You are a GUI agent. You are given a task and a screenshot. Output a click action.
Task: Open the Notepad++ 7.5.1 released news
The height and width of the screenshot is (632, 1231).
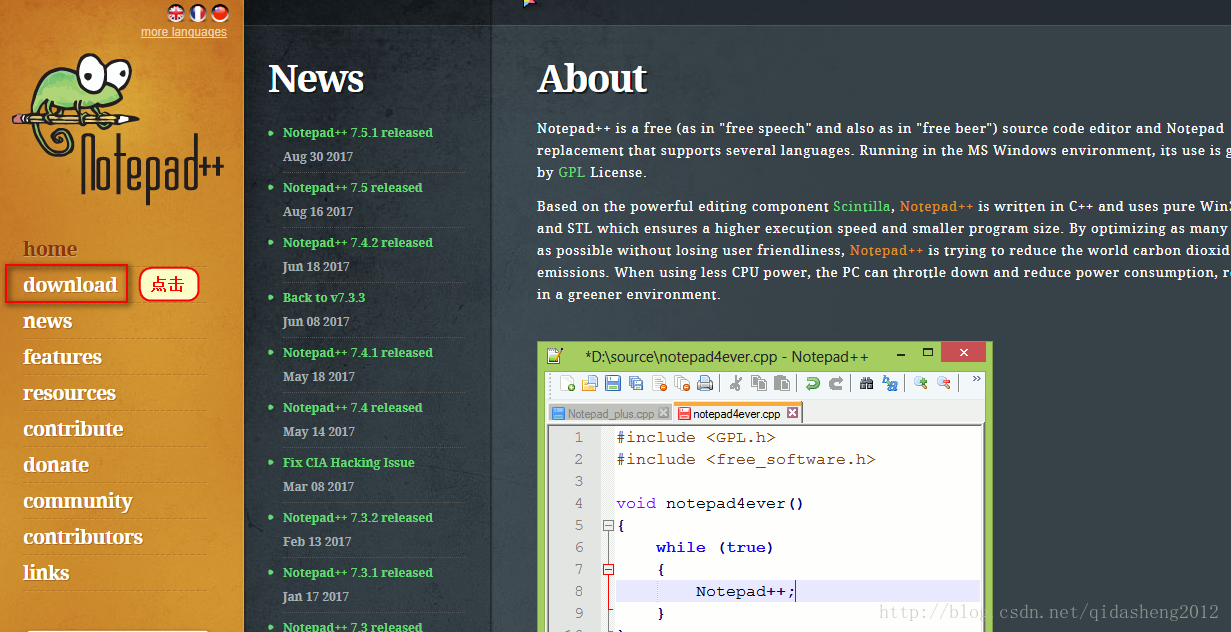(358, 133)
